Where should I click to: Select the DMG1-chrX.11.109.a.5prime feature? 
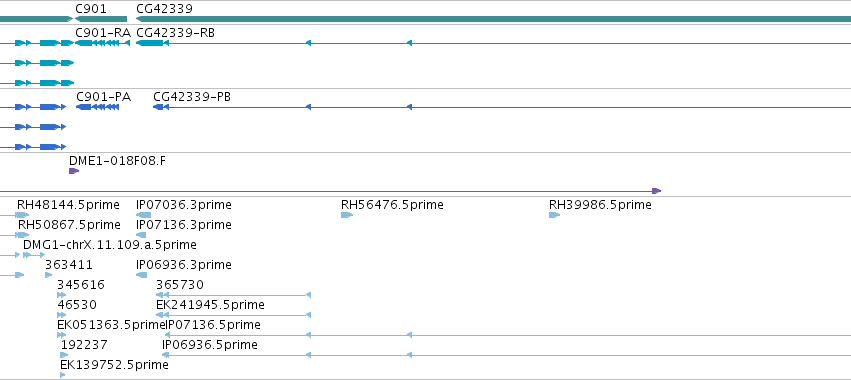[x=34, y=255]
